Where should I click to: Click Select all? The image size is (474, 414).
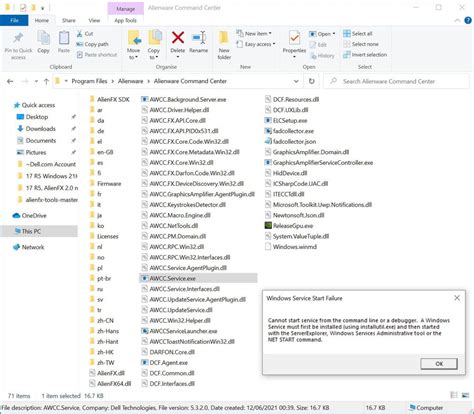point(358,34)
